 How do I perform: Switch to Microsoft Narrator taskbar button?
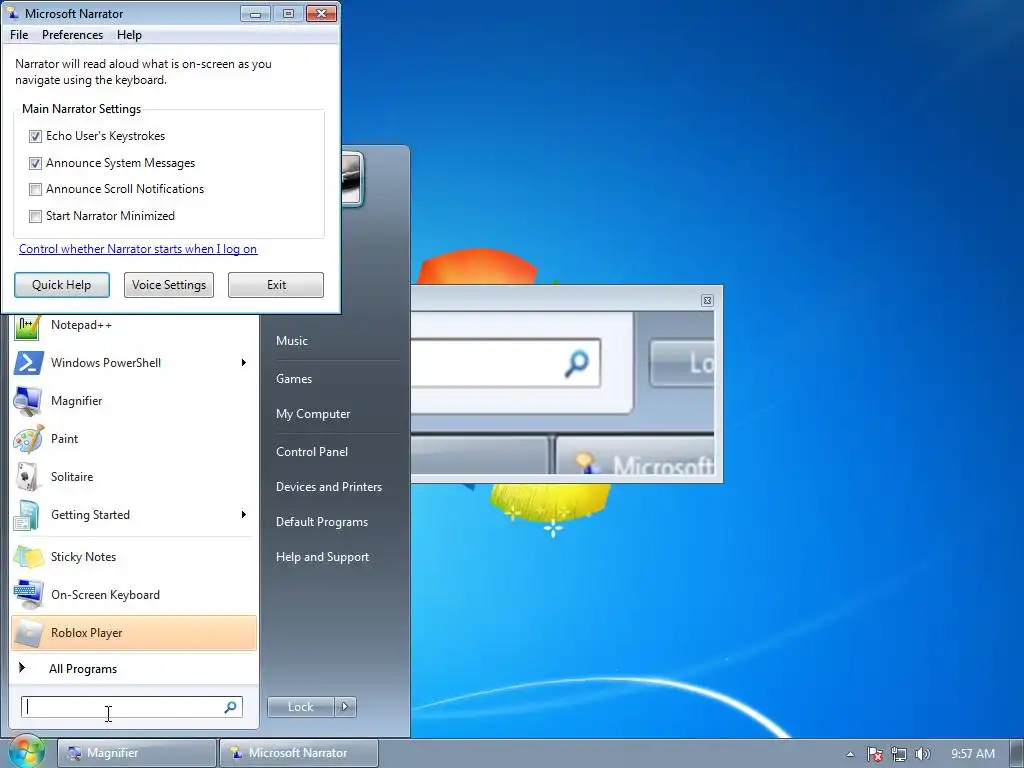298,753
